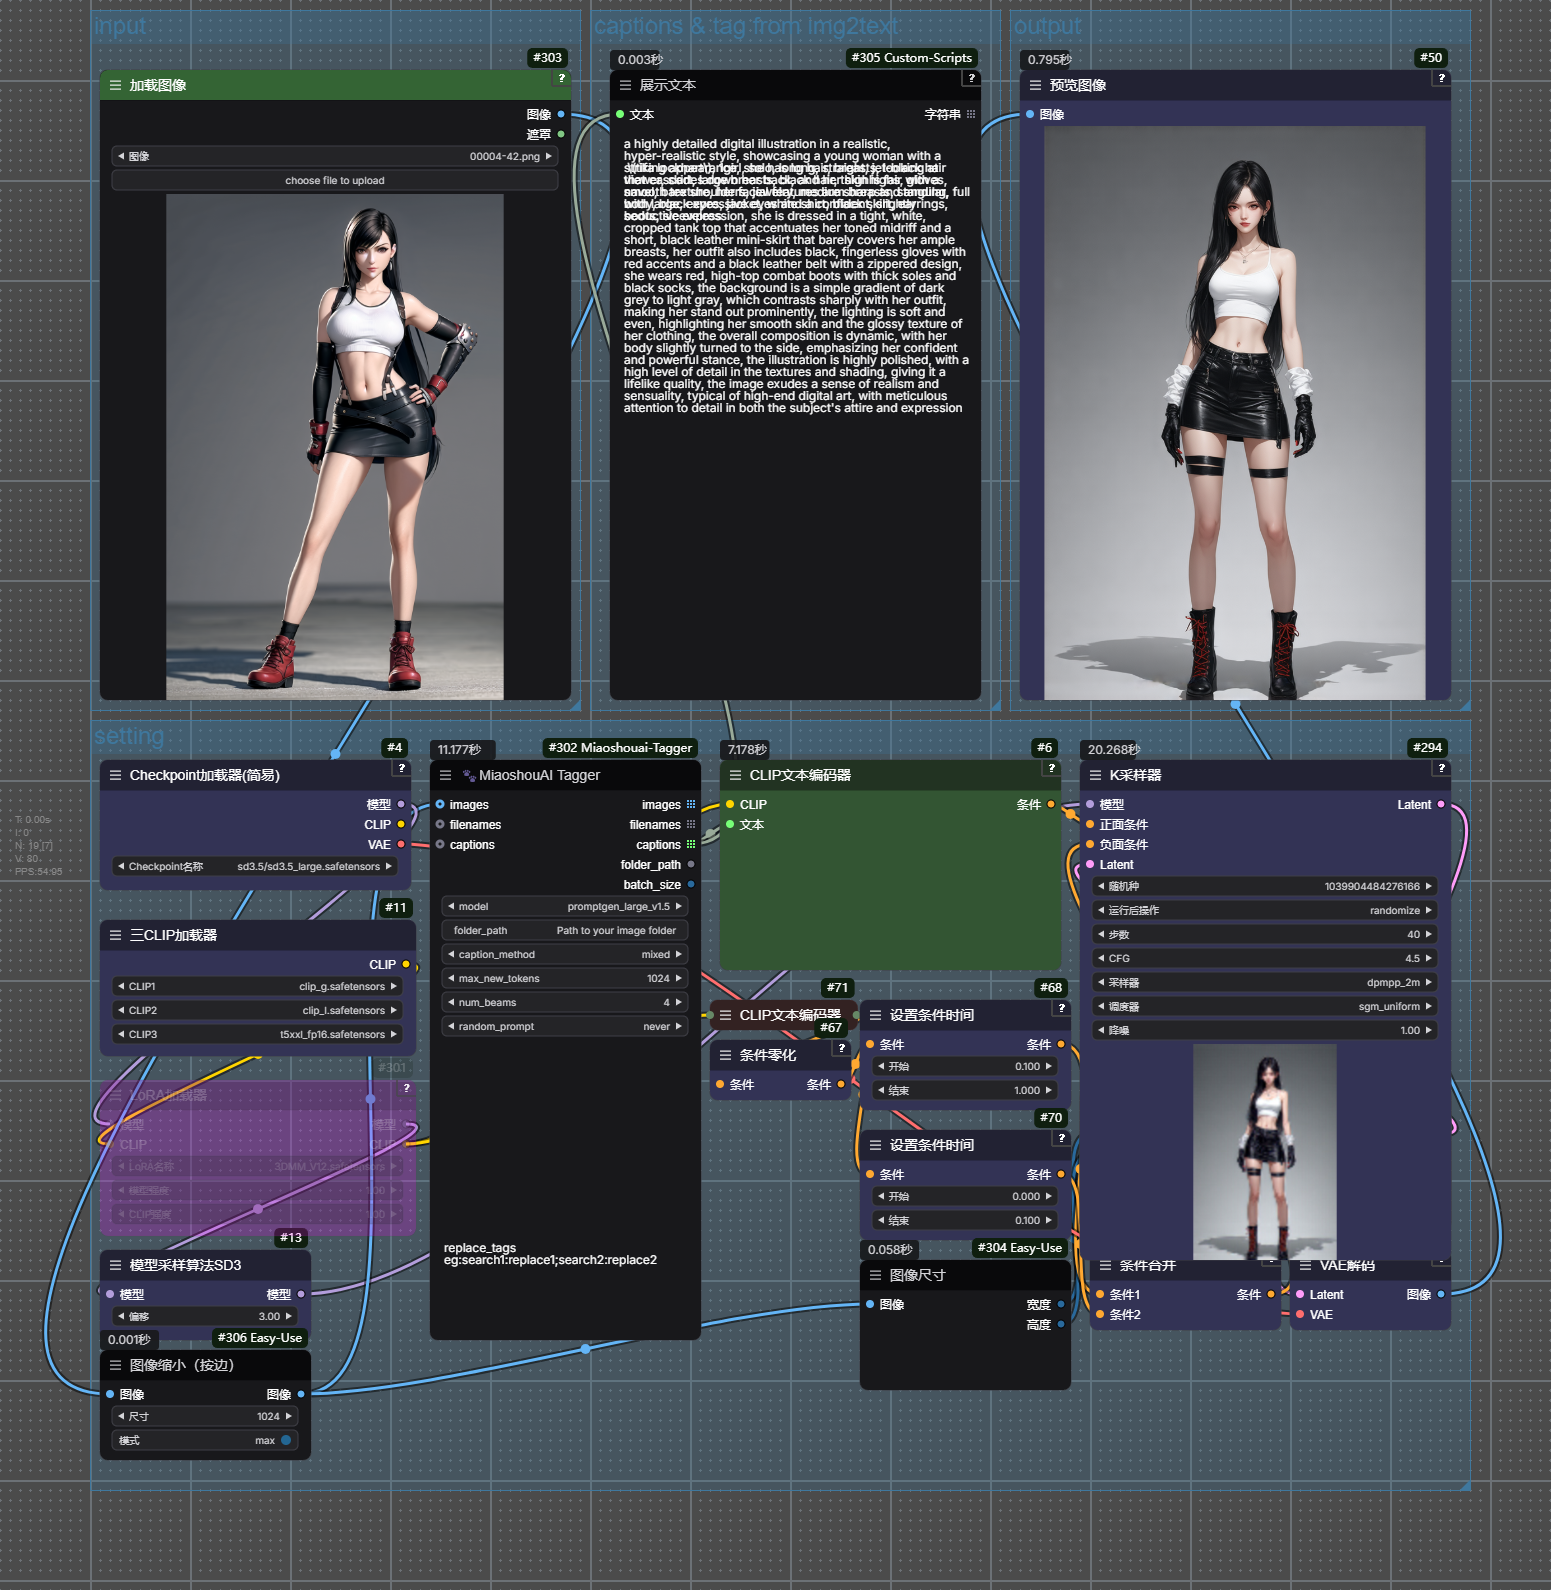This screenshot has height=1590, width=1551.
Task: Click the VAE output socket on Checkpoint加载器
Action: point(401,845)
